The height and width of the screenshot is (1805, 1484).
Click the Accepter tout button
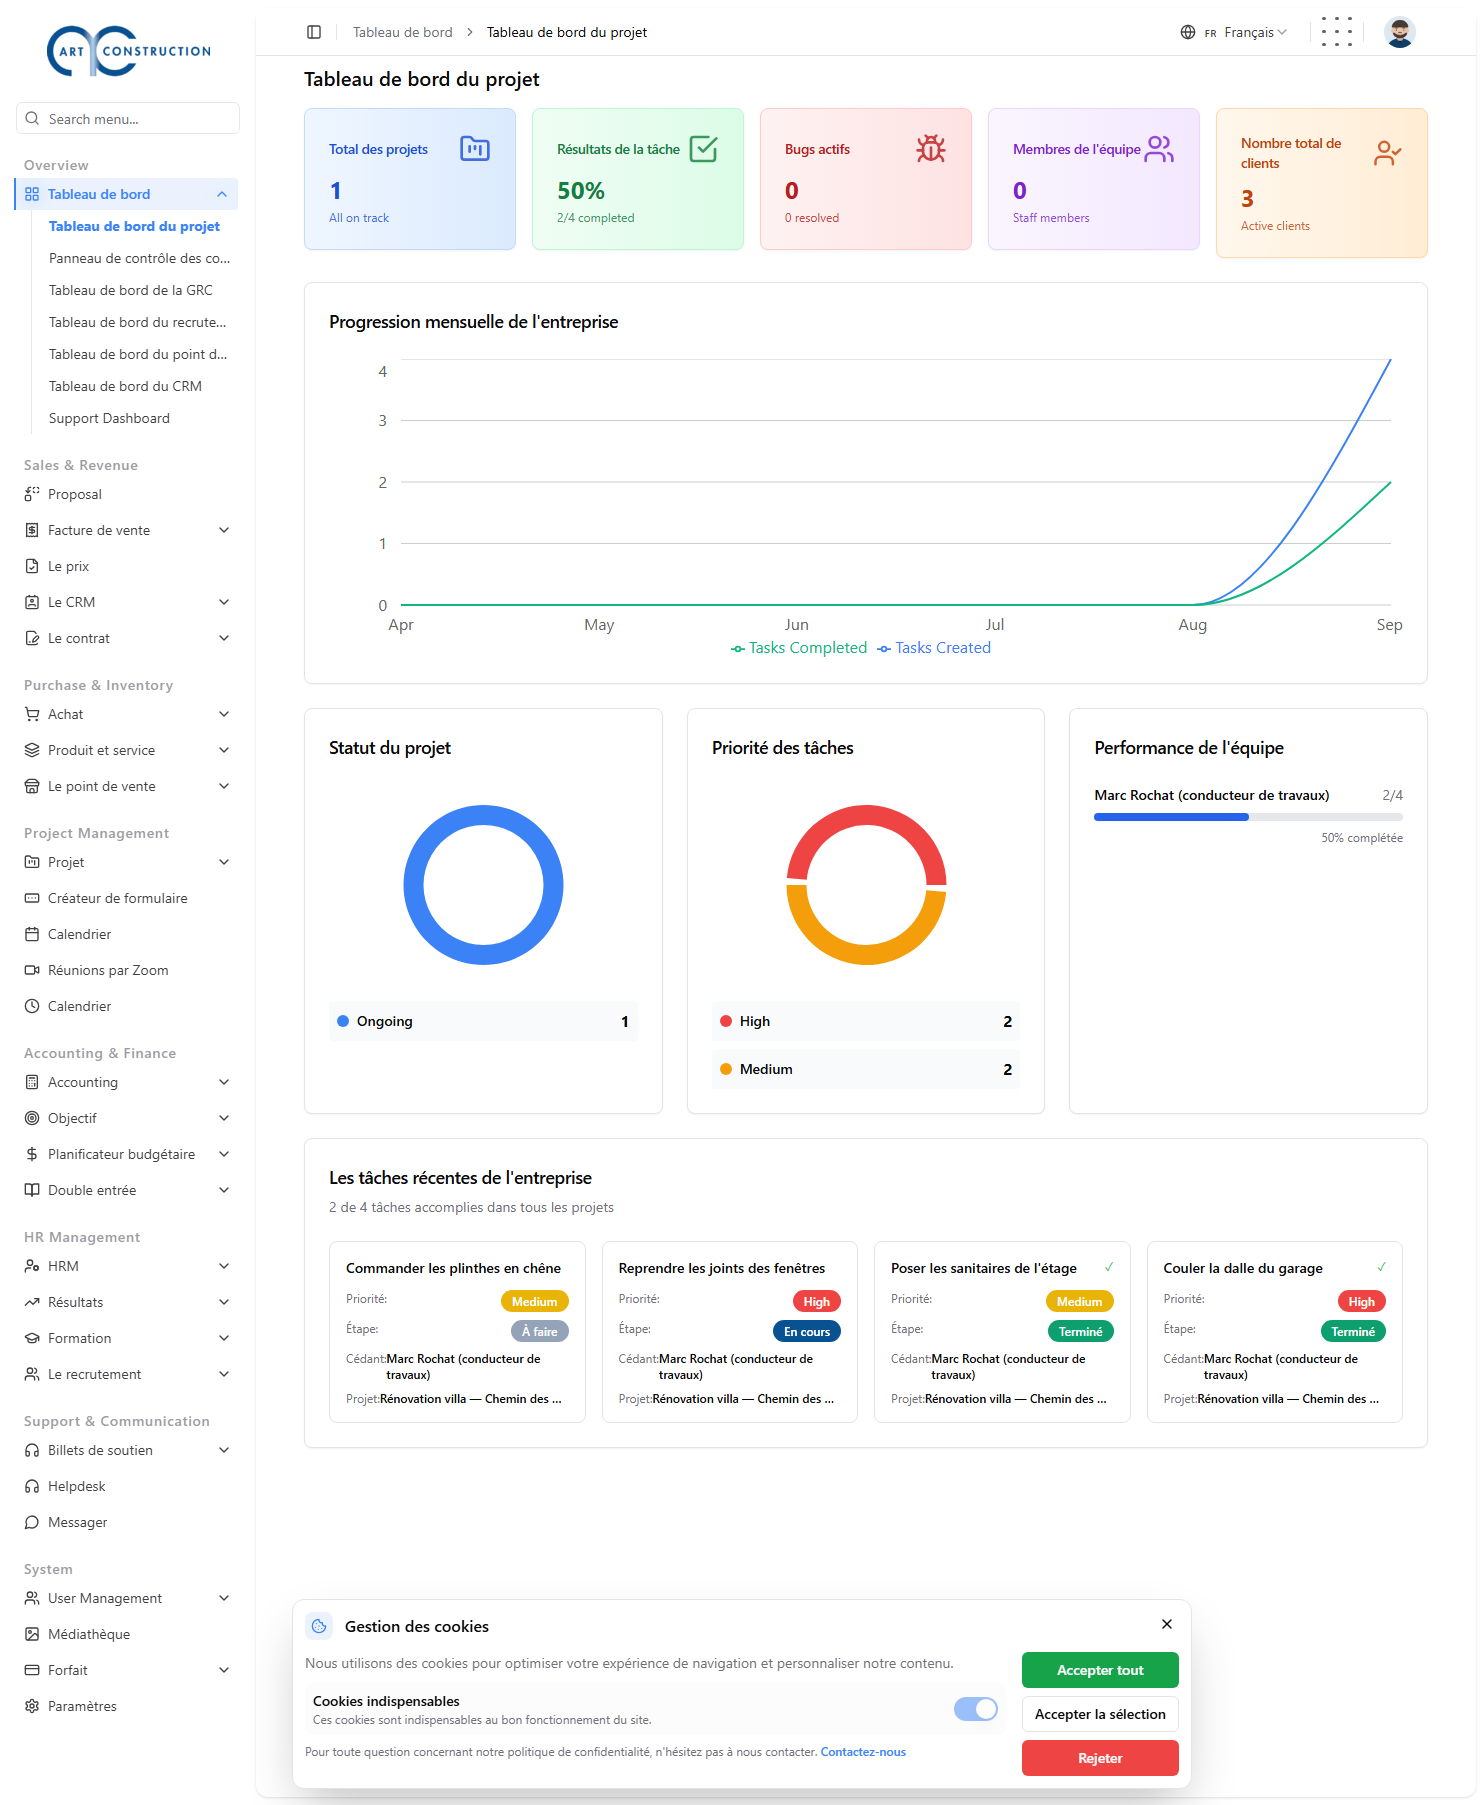pos(1100,1670)
